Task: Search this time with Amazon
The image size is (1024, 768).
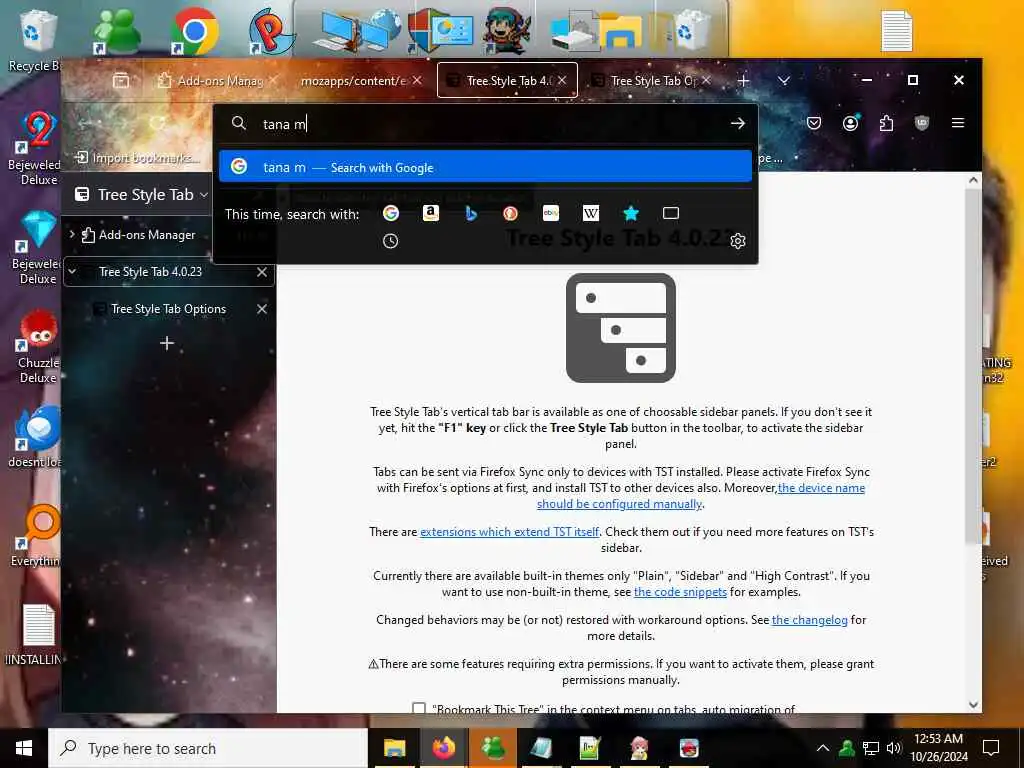Action: pyautogui.click(x=430, y=213)
